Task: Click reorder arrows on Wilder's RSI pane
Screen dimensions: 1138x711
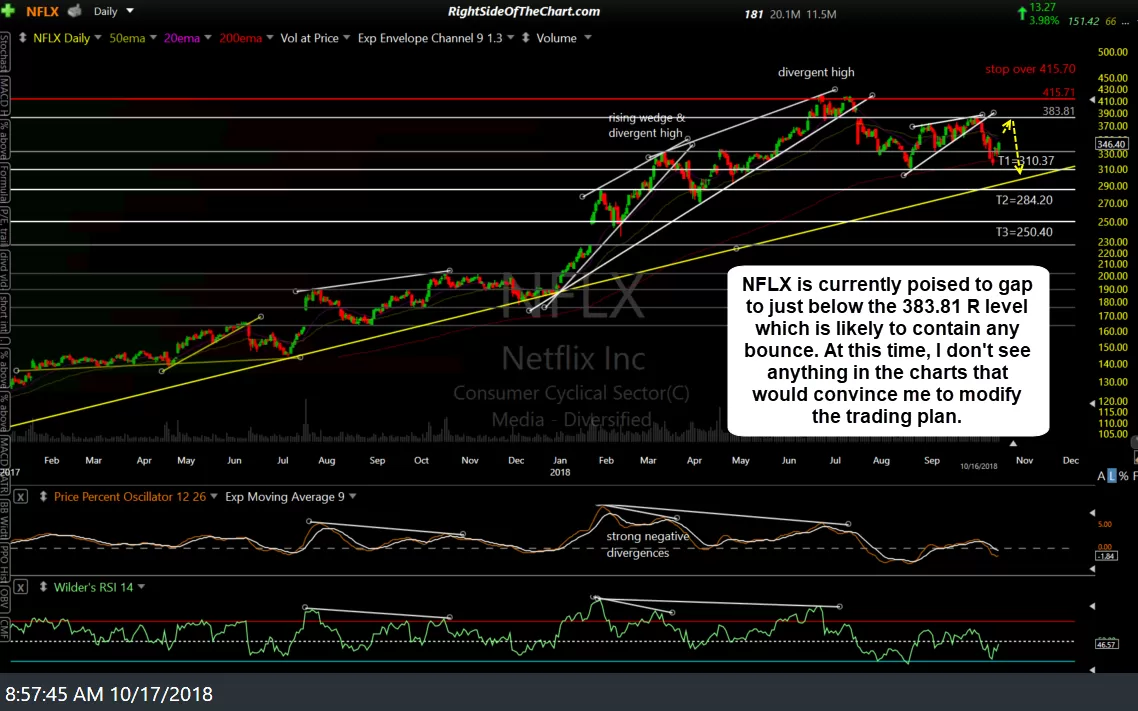Action: tap(43, 587)
